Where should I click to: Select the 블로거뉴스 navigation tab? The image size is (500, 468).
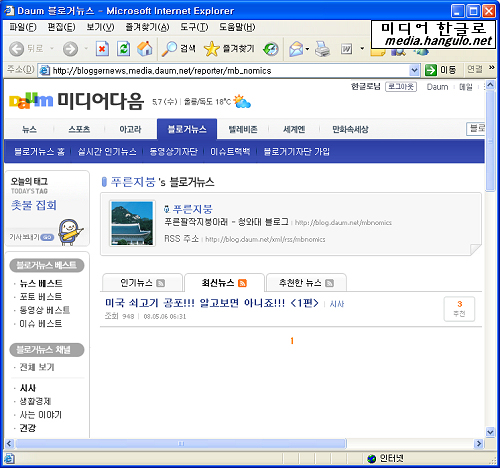[x=187, y=129]
